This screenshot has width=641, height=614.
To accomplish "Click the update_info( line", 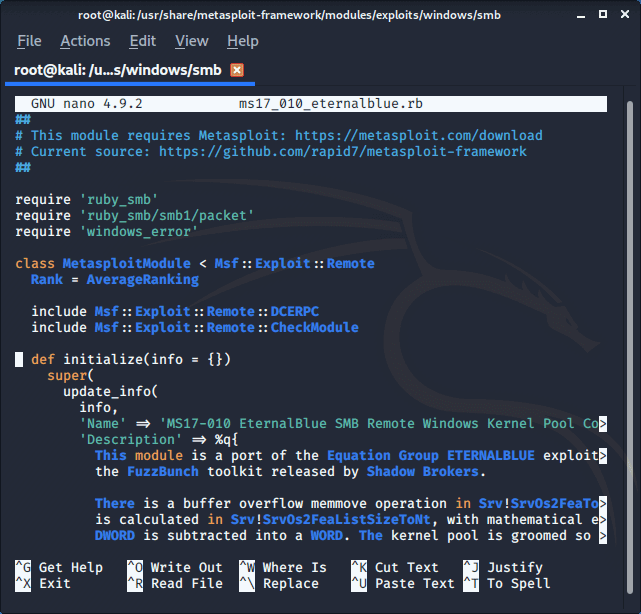I will pyautogui.click(x=110, y=391).
